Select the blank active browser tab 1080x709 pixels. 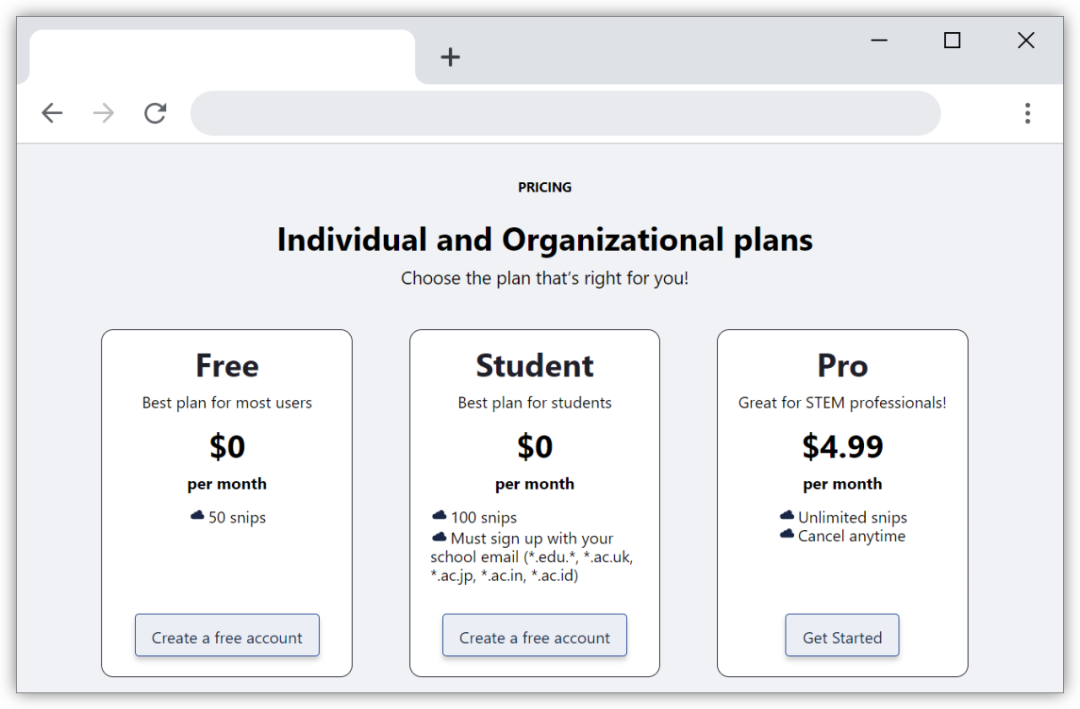click(x=222, y=56)
